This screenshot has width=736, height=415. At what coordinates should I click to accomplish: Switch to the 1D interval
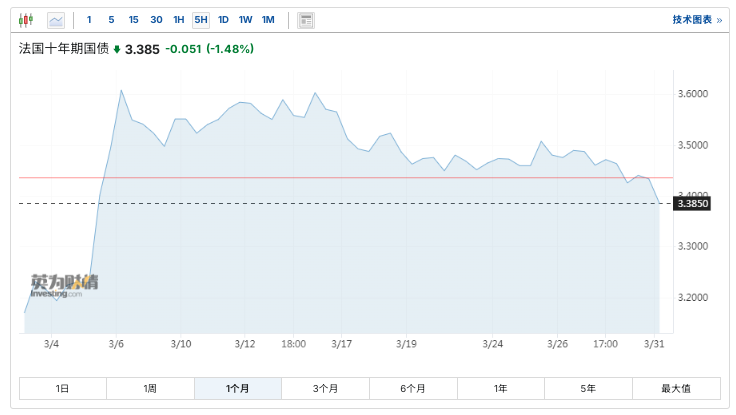click(x=223, y=20)
